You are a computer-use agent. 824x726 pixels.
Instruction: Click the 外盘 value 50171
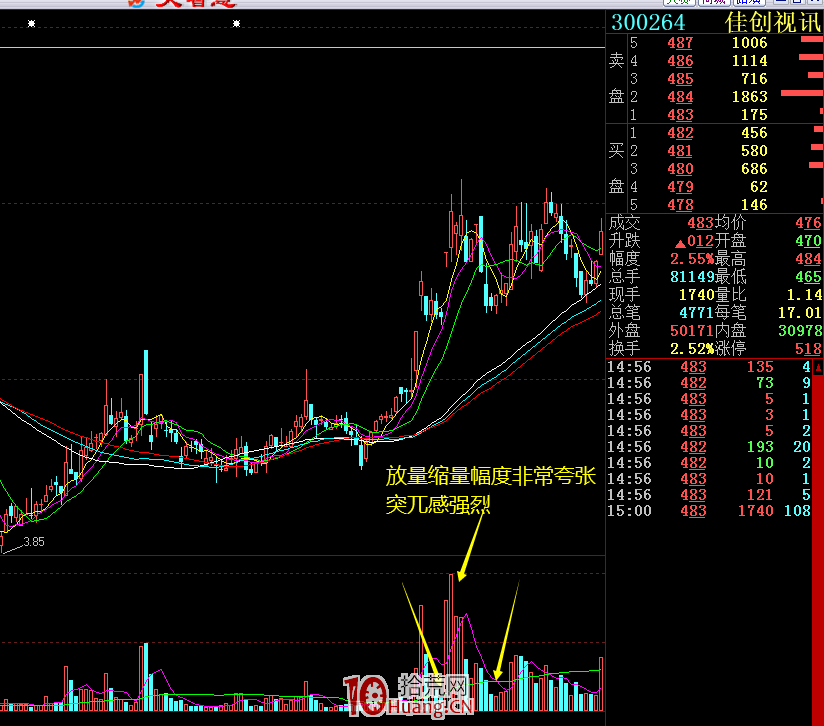point(692,330)
